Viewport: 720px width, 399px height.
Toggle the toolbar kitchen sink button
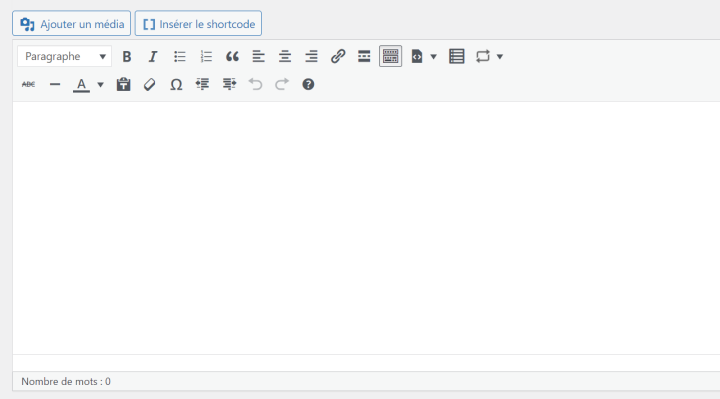[x=390, y=56]
